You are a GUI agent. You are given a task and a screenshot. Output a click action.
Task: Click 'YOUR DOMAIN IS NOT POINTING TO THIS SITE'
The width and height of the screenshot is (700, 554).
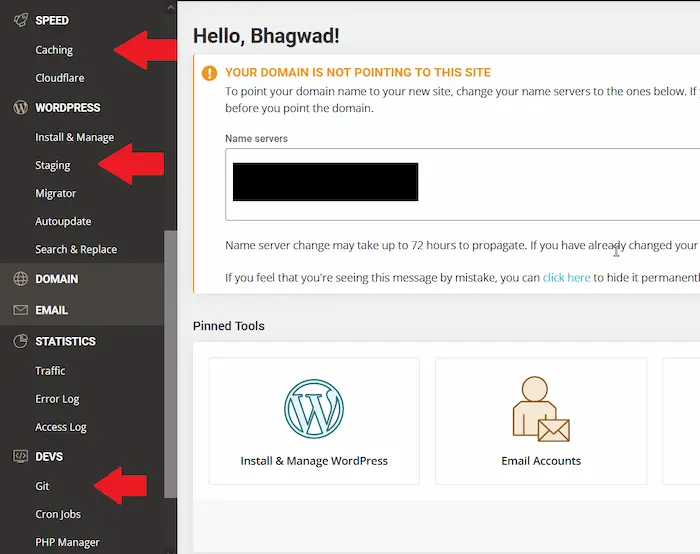(358, 72)
